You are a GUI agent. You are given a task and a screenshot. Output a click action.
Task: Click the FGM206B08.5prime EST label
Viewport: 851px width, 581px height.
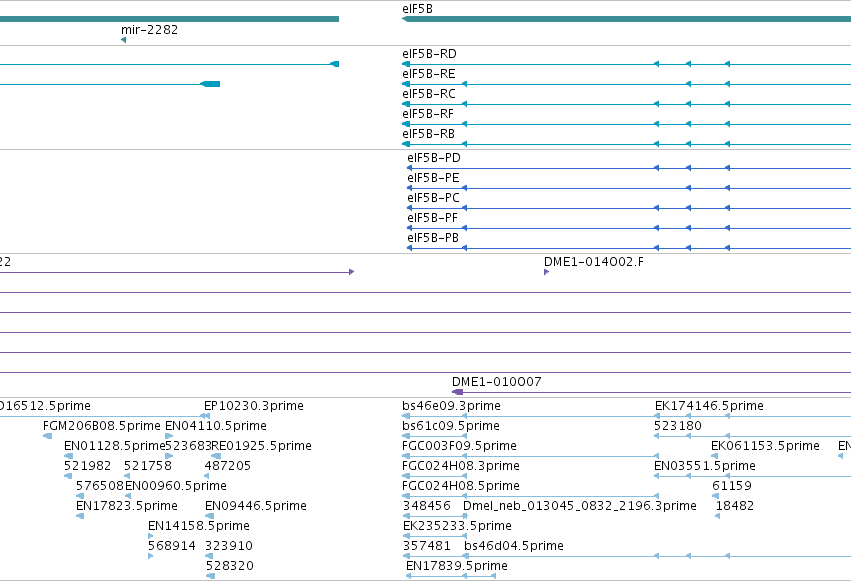click(x=101, y=426)
